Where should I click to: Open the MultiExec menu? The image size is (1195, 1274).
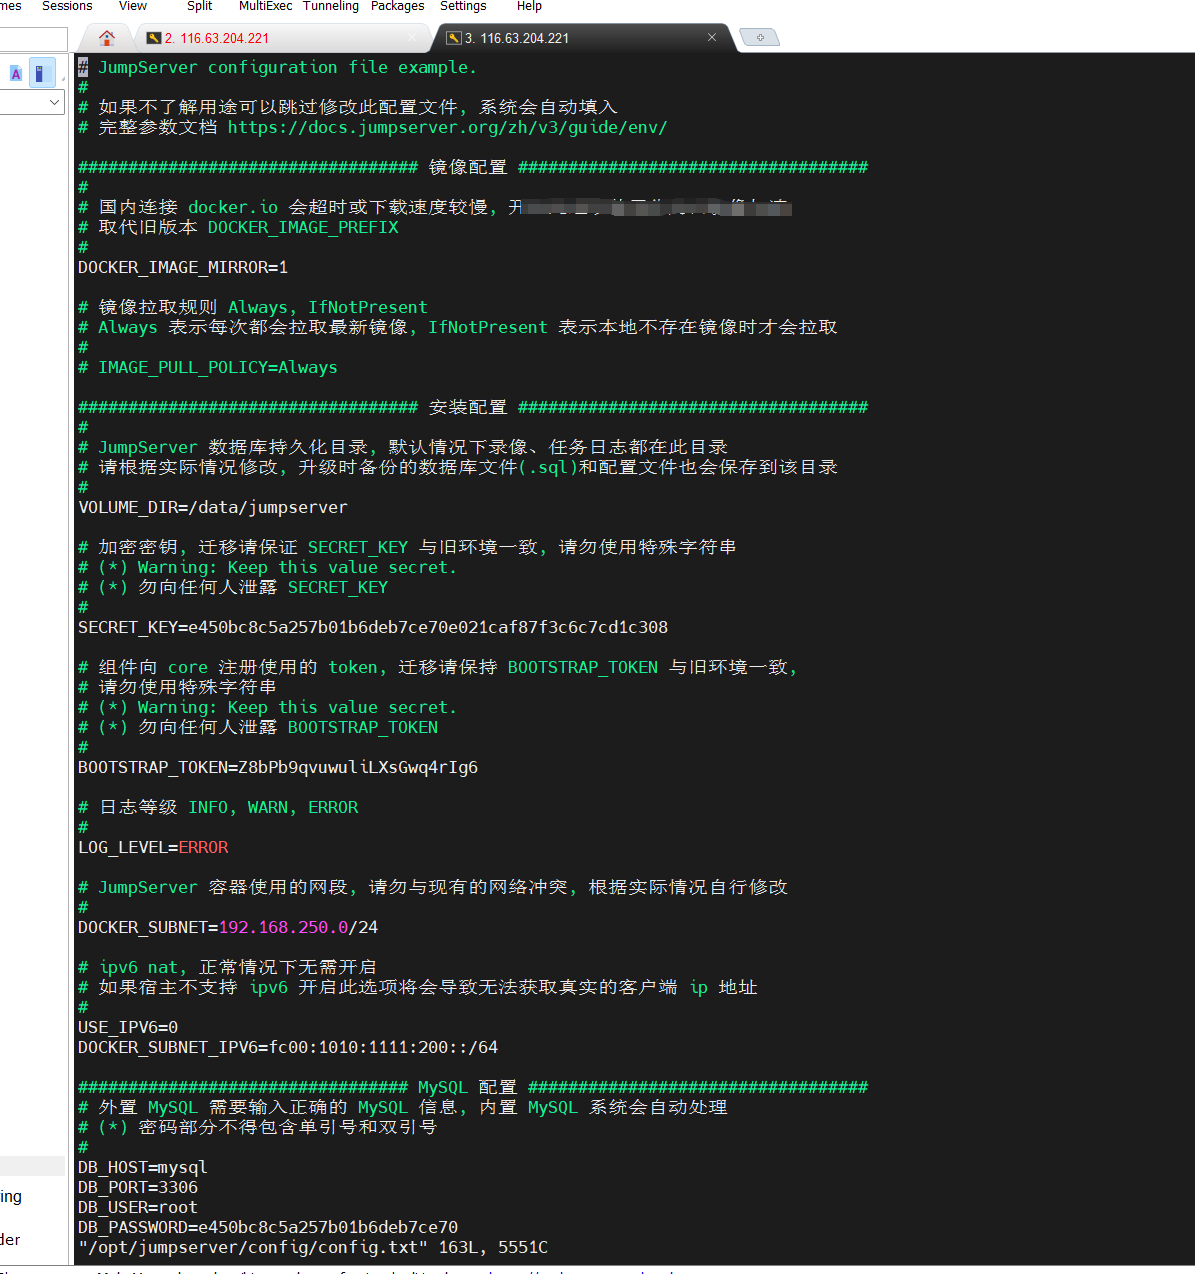(265, 6)
